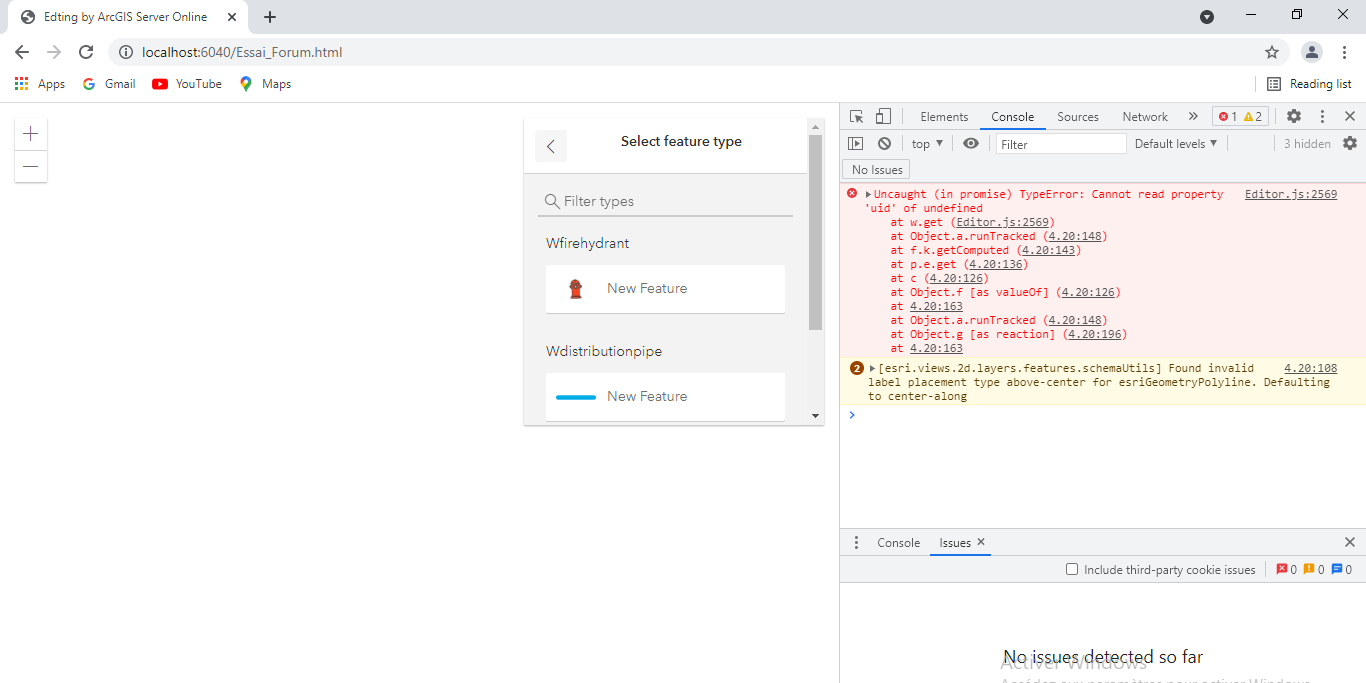
Task: Open the Chrome profile avatar
Action: pyautogui.click(x=1312, y=52)
